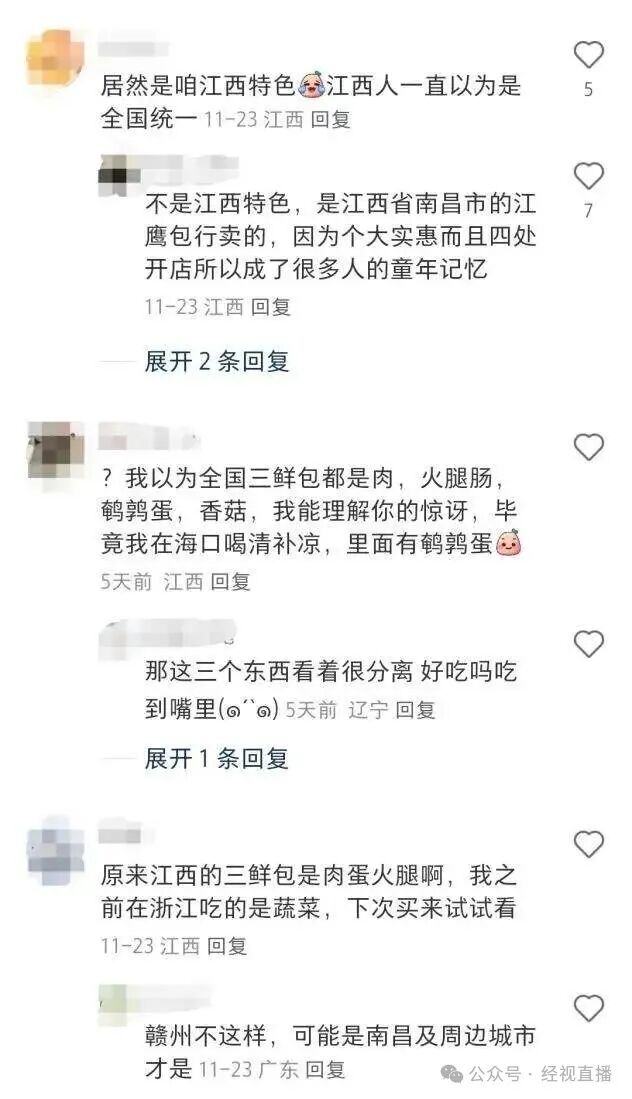This screenshot has width=632, height=1099.
Task: Tap the 公众号 经视直播 watermark
Action: (526, 1073)
